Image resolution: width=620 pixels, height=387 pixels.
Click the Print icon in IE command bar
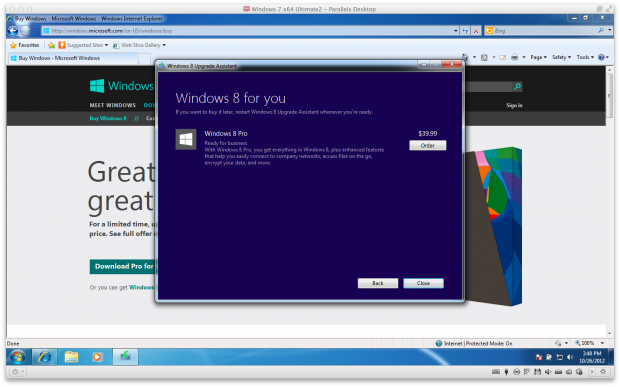[x=514, y=57]
